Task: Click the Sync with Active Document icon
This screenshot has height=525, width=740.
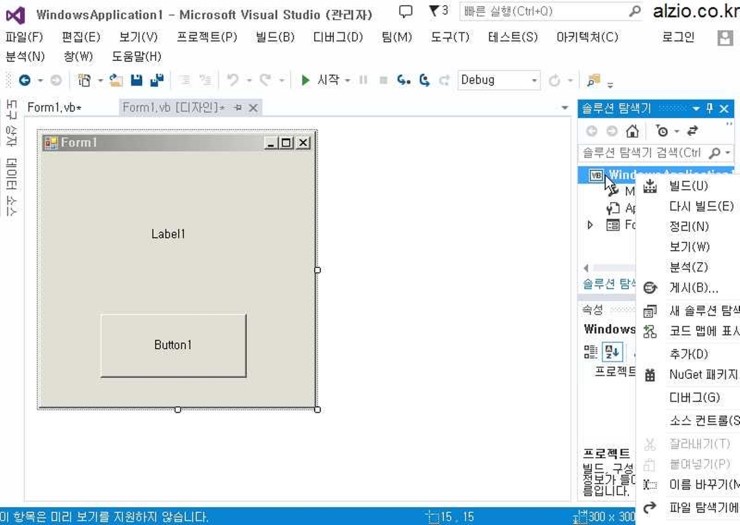Action: click(x=692, y=131)
